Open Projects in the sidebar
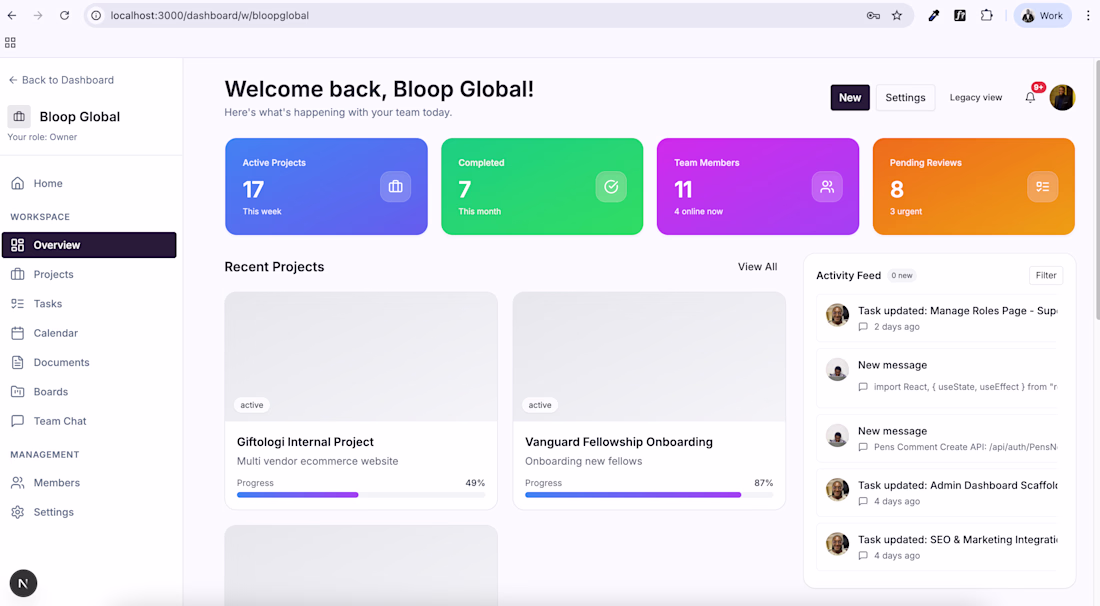This screenshot has width=1100, height=606. (89, 274)
